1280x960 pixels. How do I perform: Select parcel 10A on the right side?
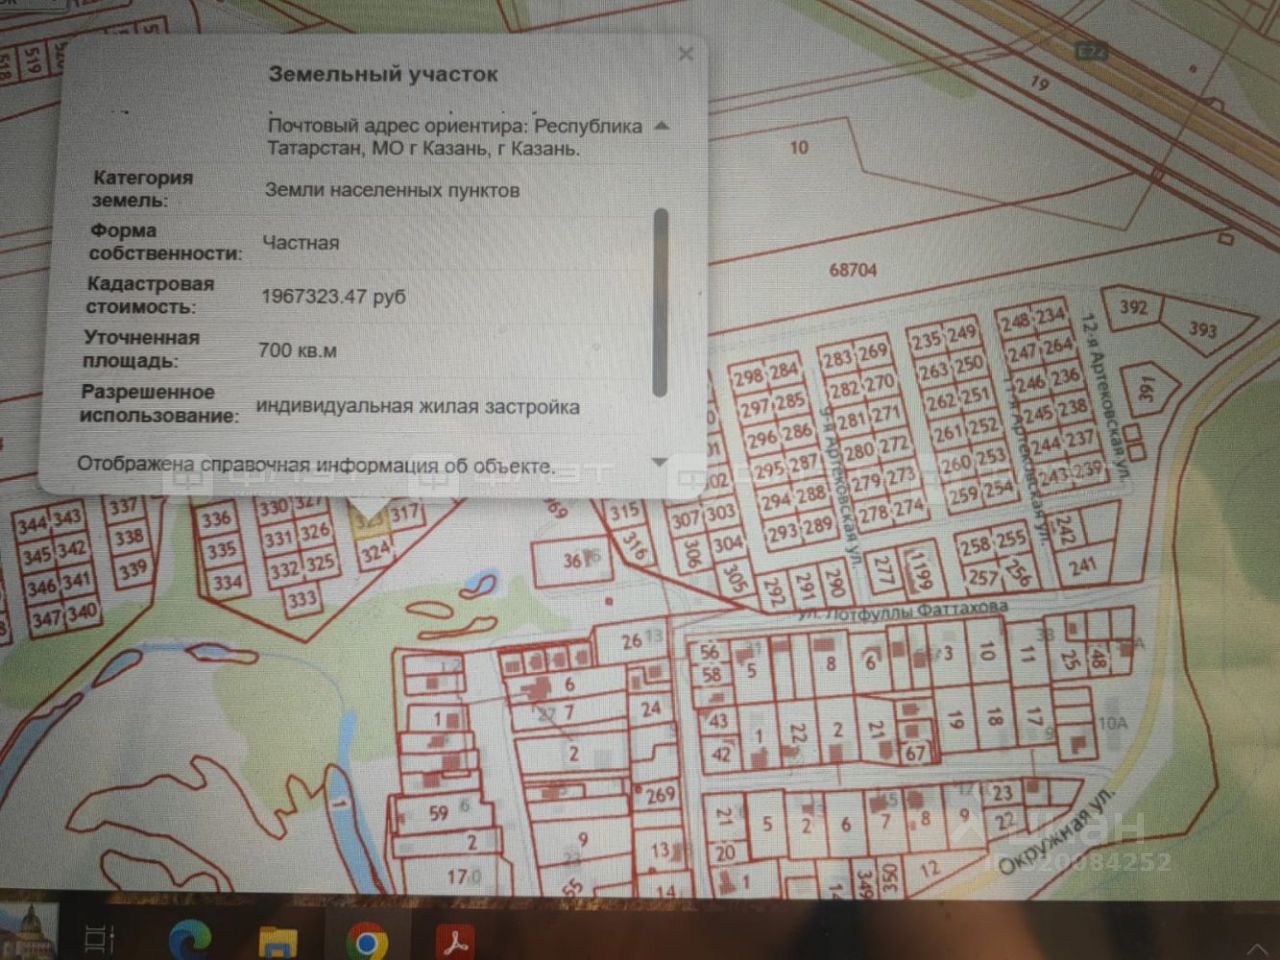1112,723
